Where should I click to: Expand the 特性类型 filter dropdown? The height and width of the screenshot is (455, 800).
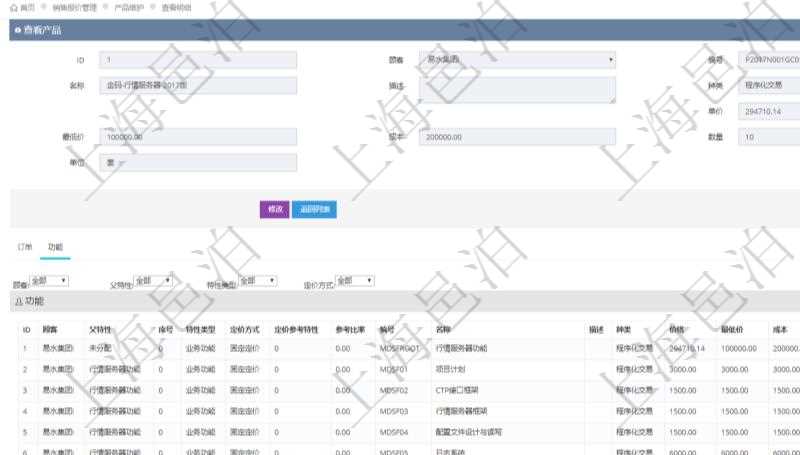(257, 281)
